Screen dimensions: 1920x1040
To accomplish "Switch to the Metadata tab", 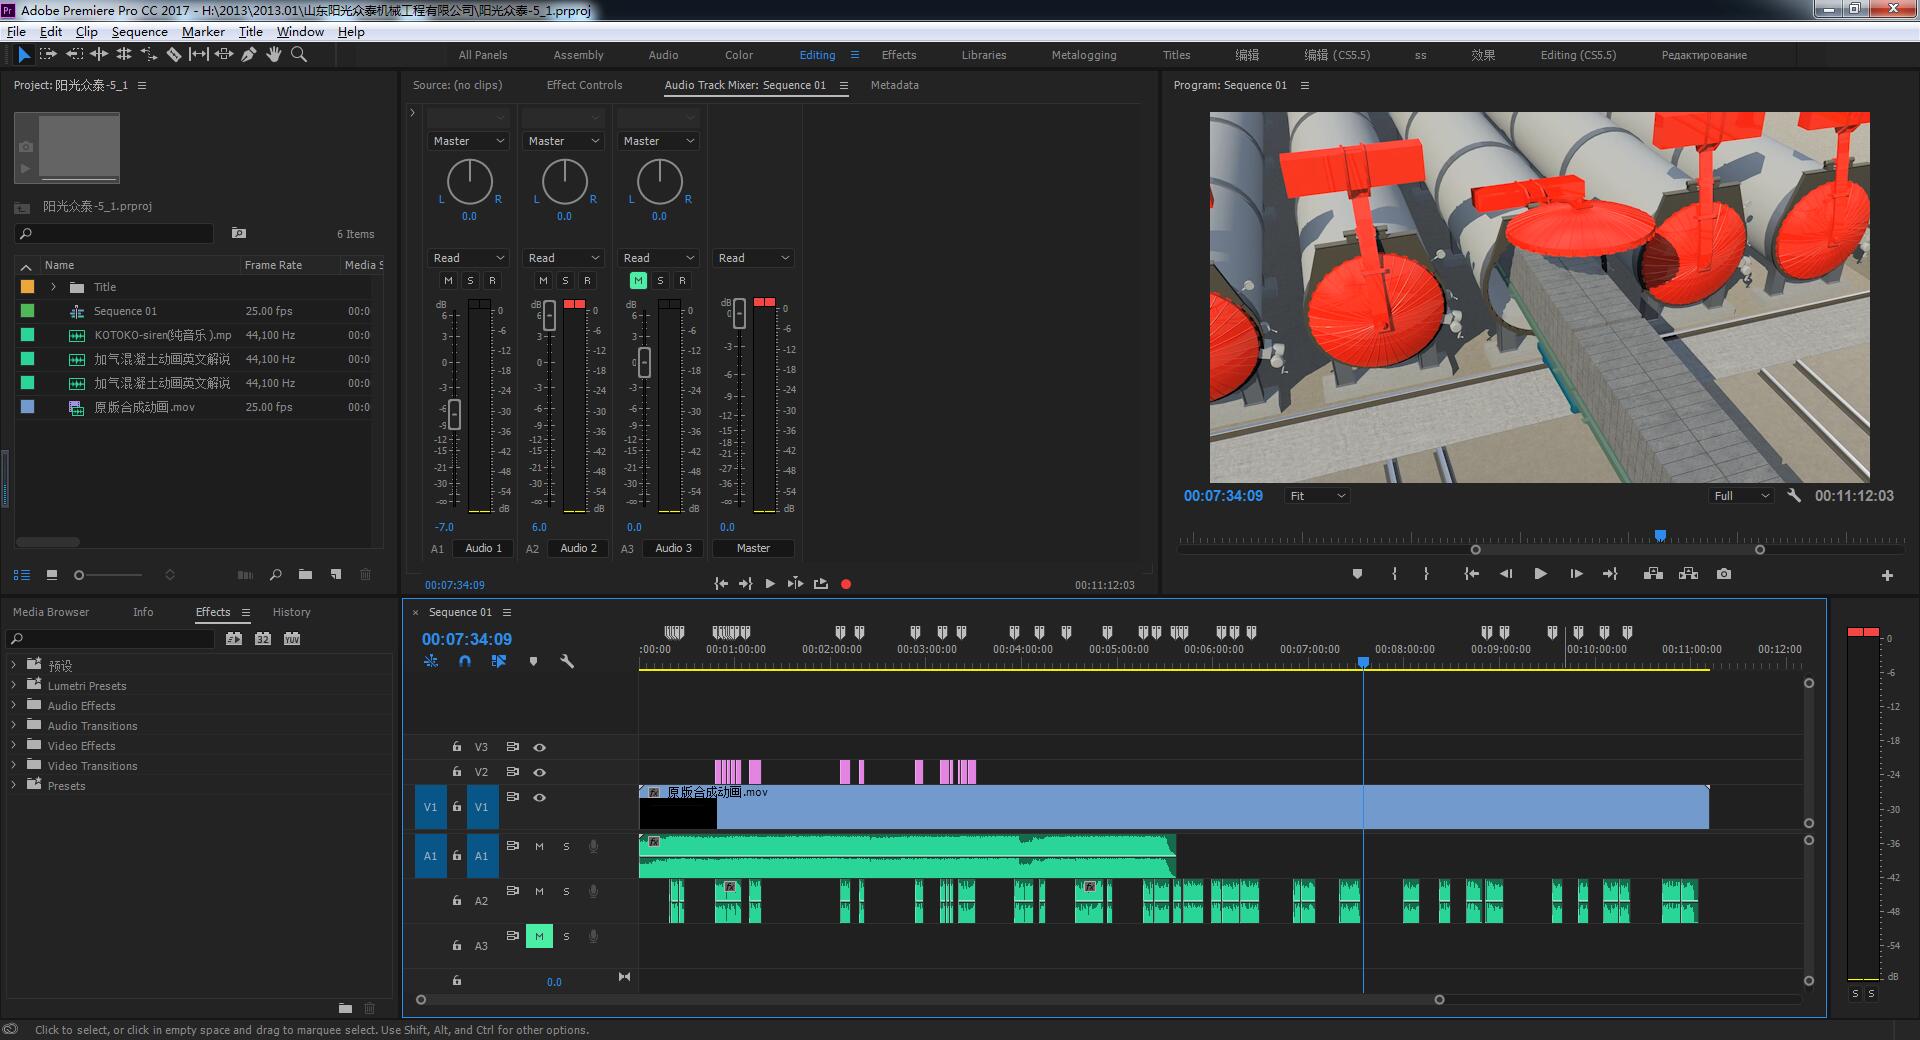I will tap(894, 85).
